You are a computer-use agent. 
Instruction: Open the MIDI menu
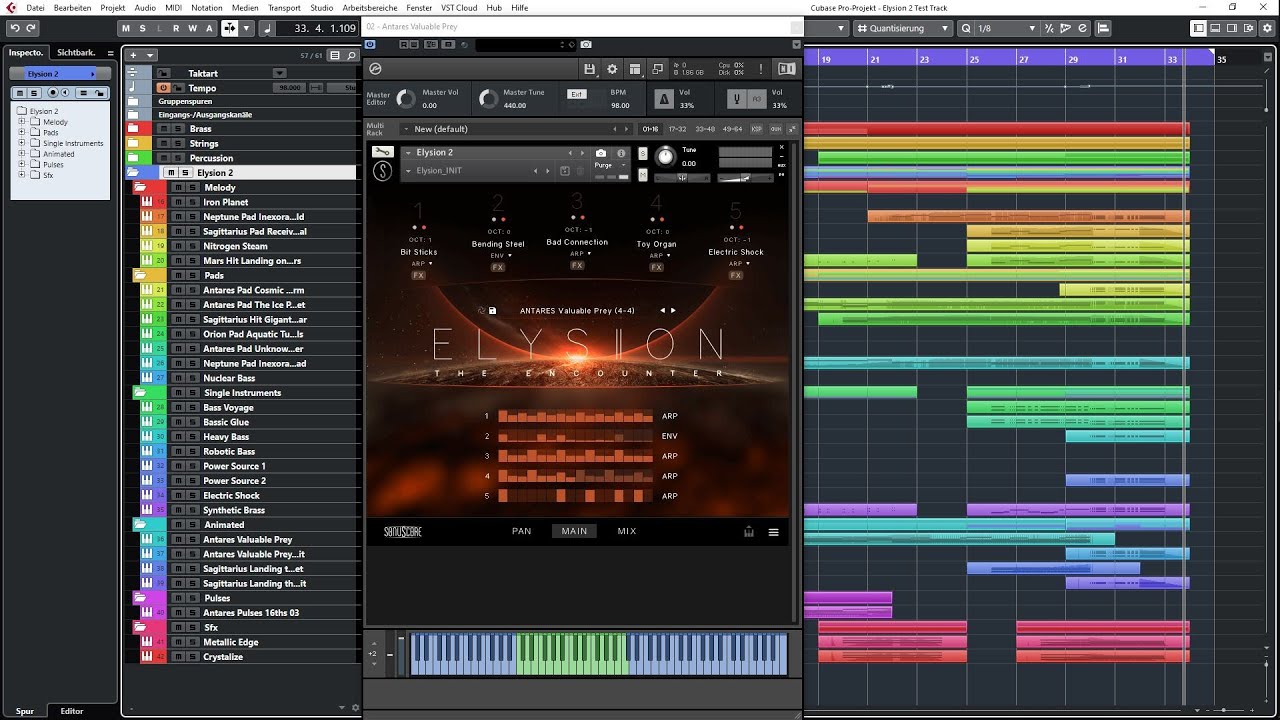tap(174, 7)
